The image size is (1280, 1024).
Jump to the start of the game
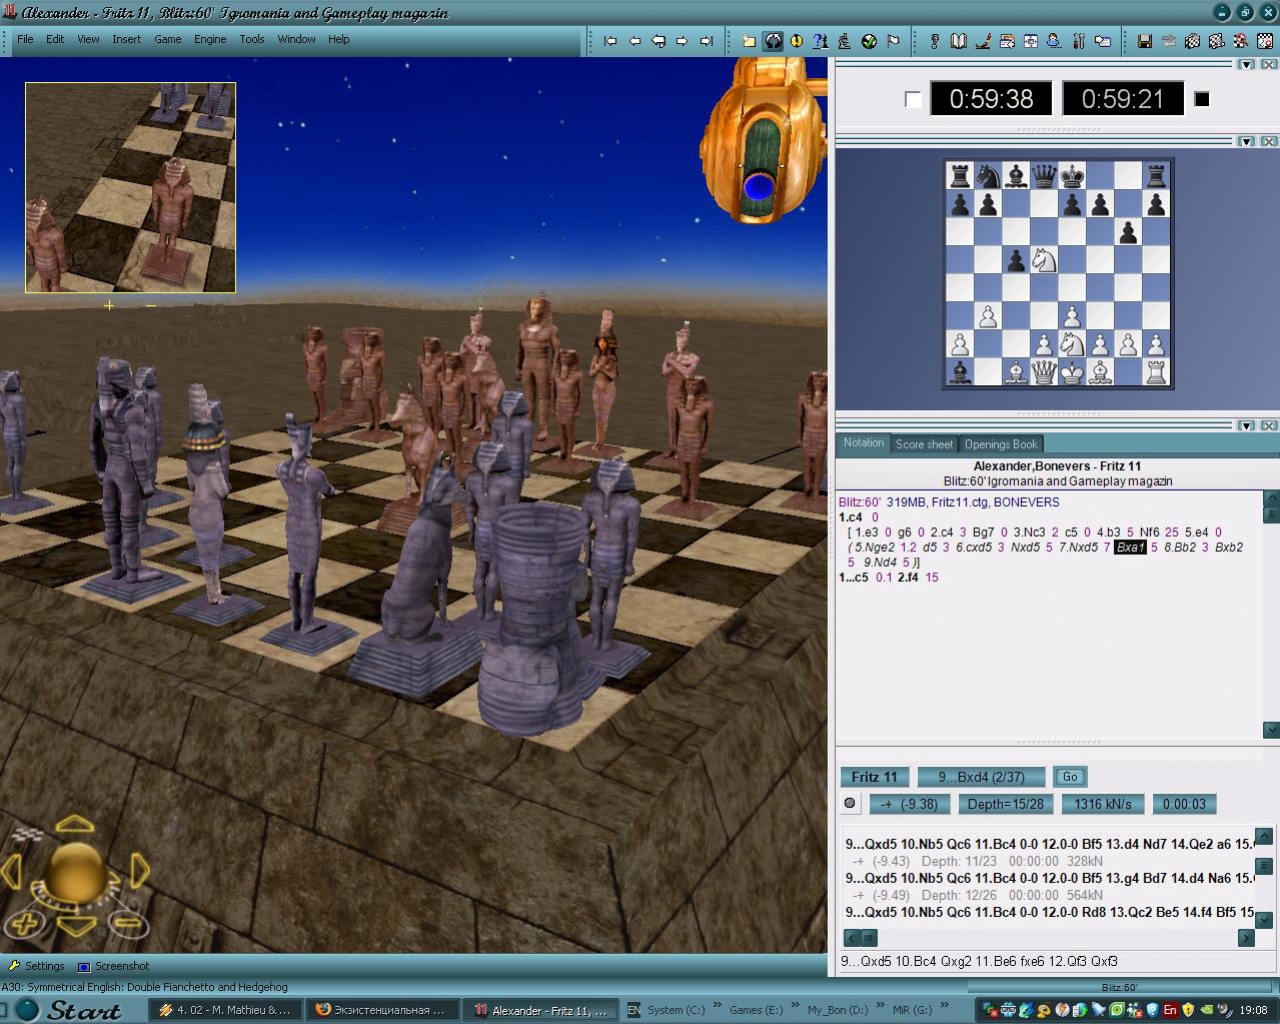click(610, 41)
